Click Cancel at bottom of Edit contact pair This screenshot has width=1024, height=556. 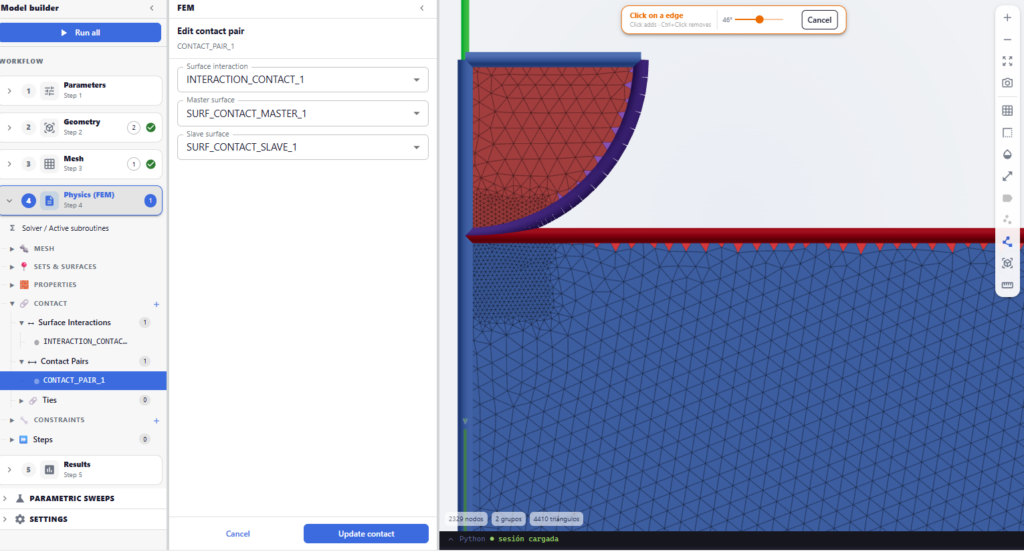[238, 534]
